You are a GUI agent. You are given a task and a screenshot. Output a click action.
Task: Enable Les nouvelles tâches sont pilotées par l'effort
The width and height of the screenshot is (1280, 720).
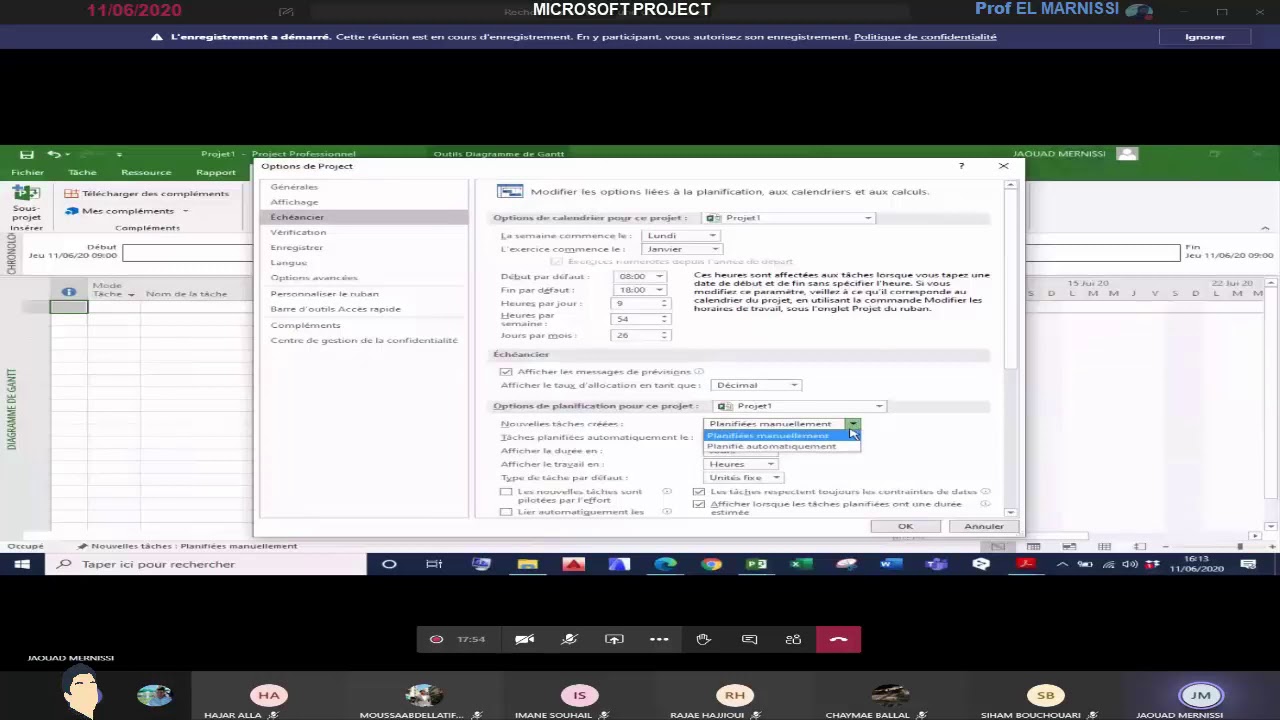click(506, 492)
